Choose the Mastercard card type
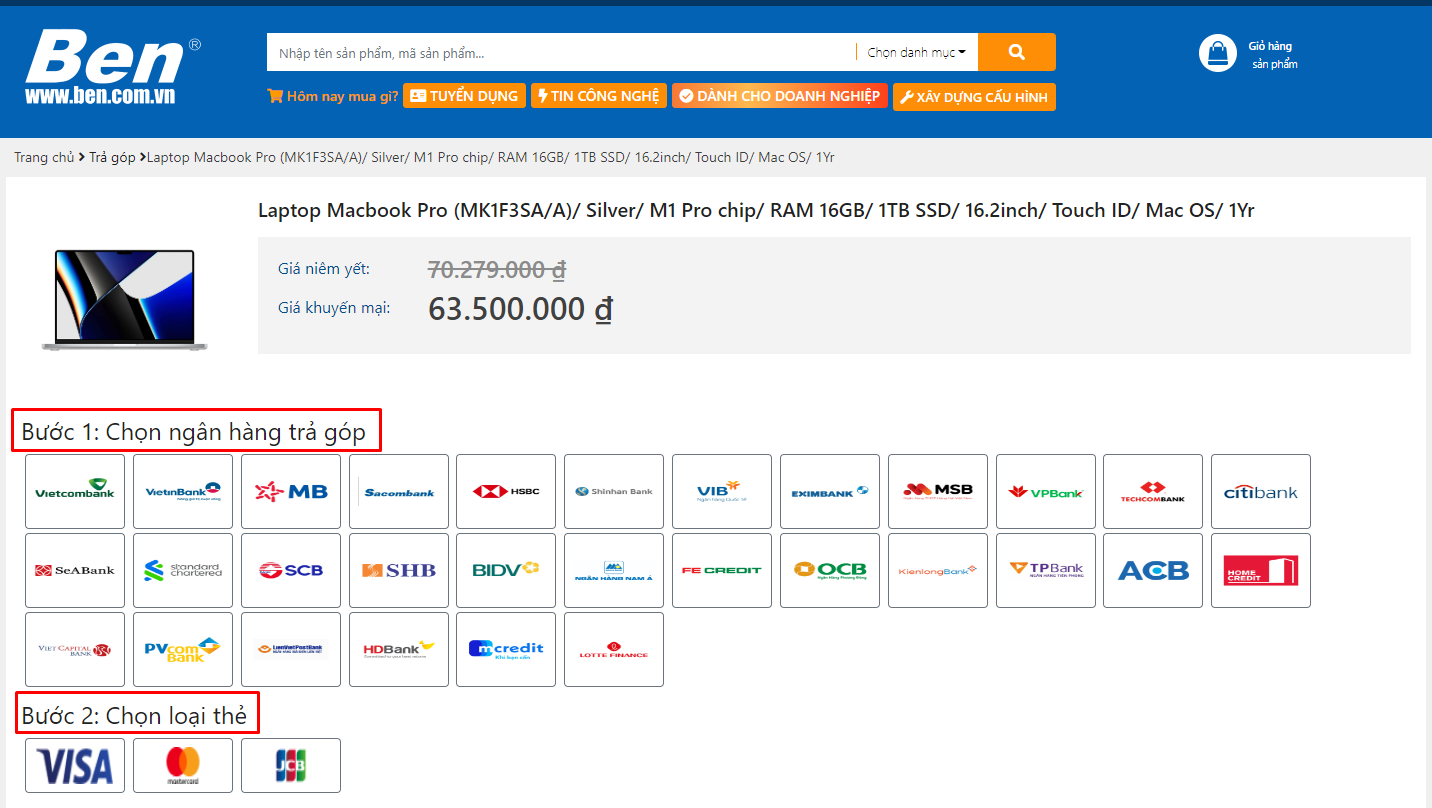The height and width of the screenshot is (808, 1432). pos(183,765)
